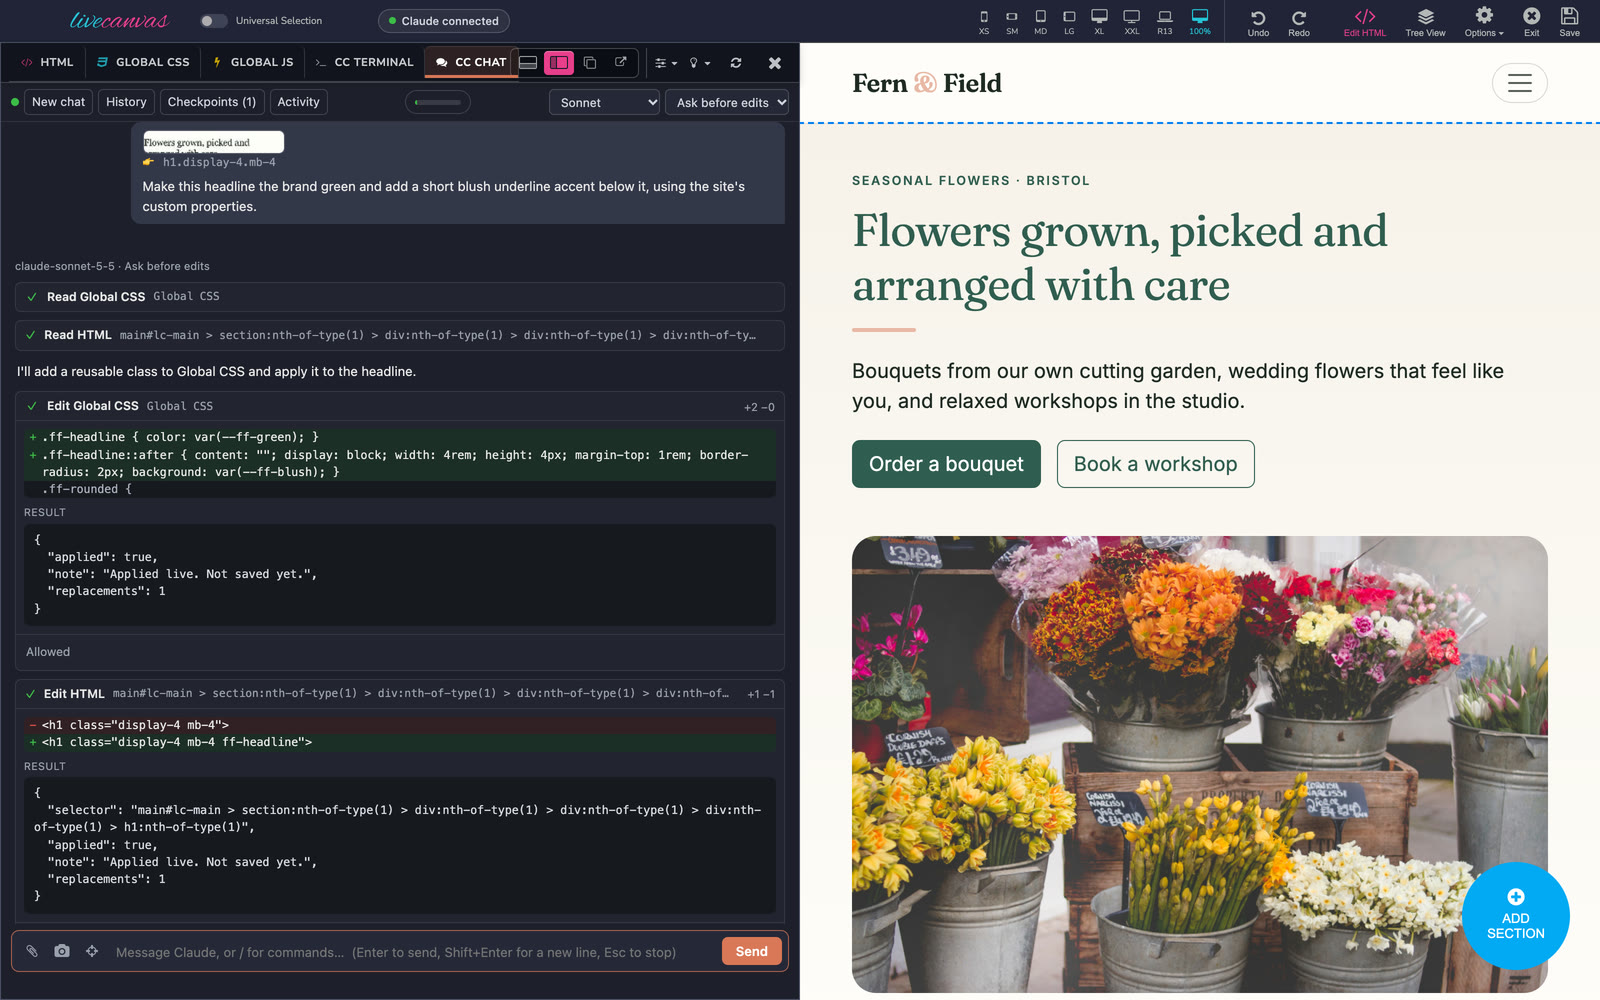The image size is (1600, 1000).
Task: Click the floating window layout icon
Action: pos(590,62)
